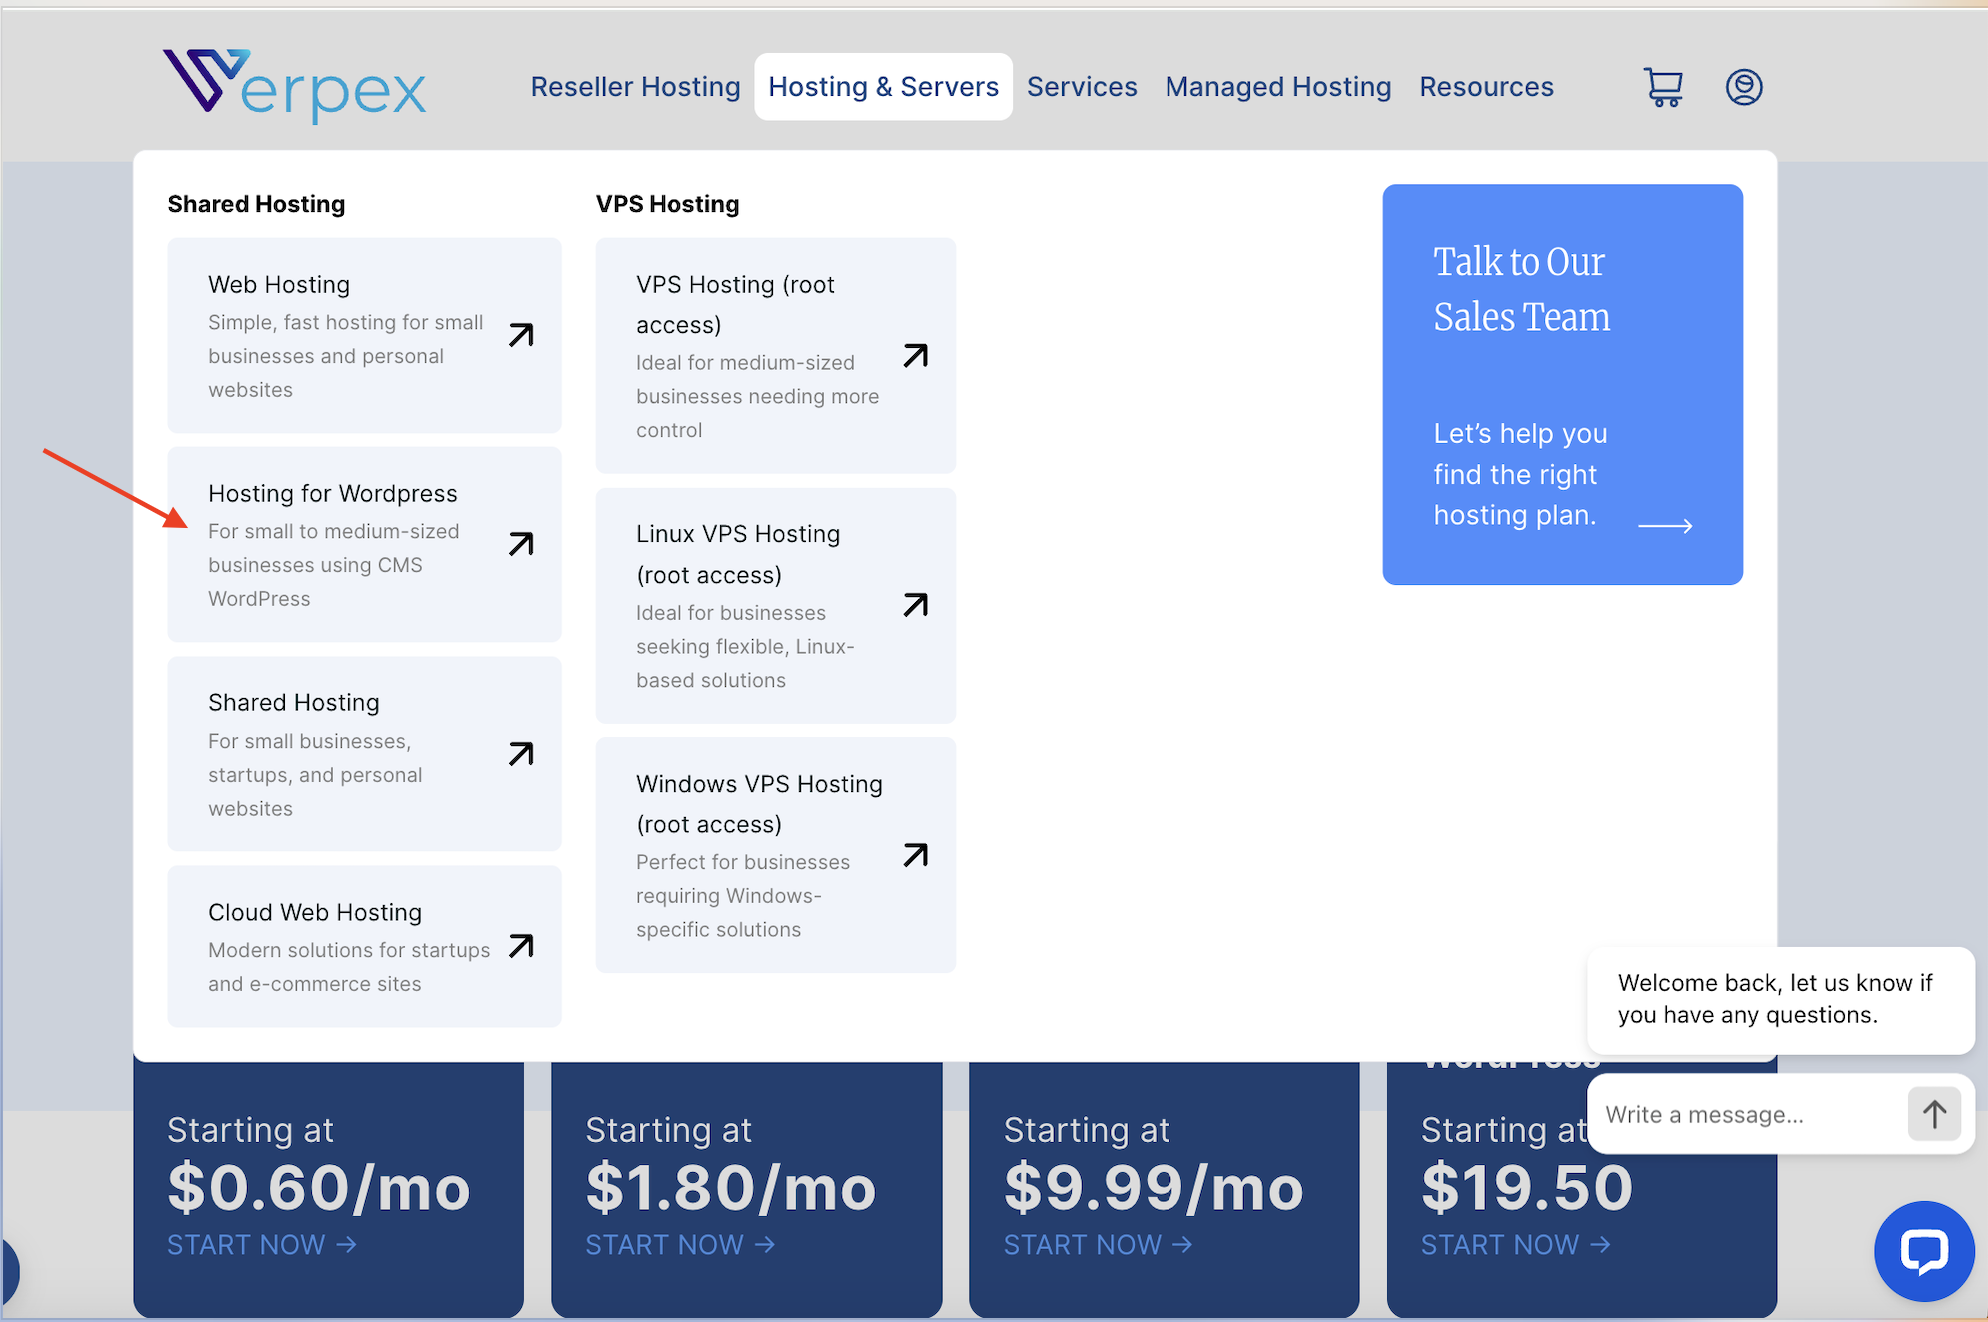Click the $1.80/mo price text
The height and width of the screenshot is (1322, 1988).
[x=731, y=1188]
